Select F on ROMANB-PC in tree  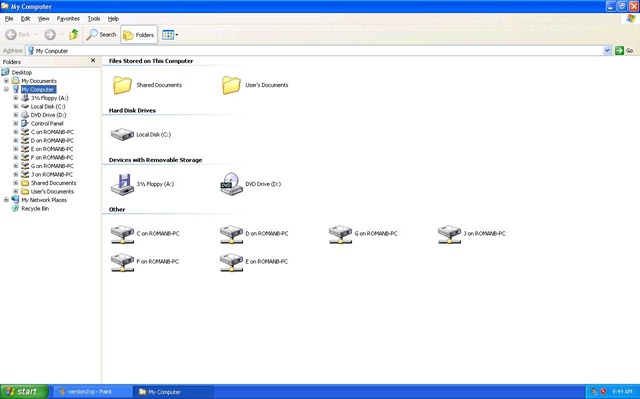(52, 157)
